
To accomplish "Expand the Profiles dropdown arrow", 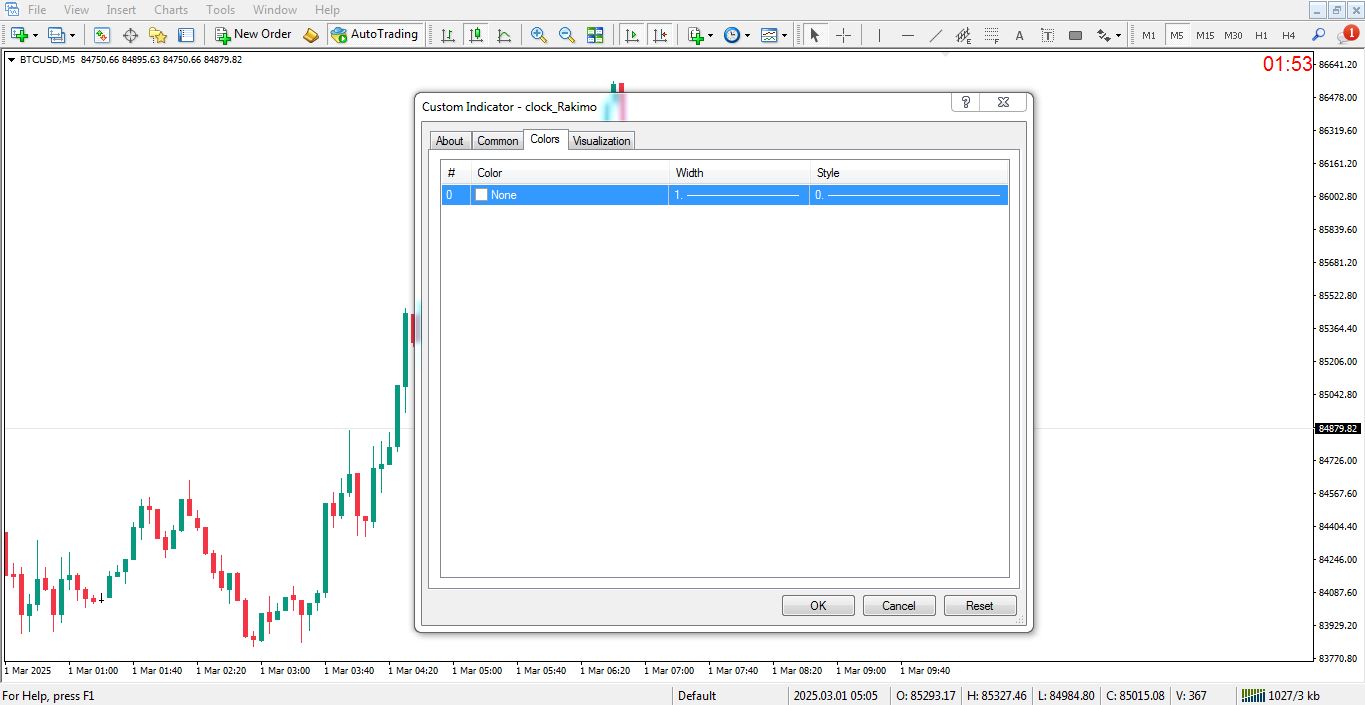I will coord(72,35).
